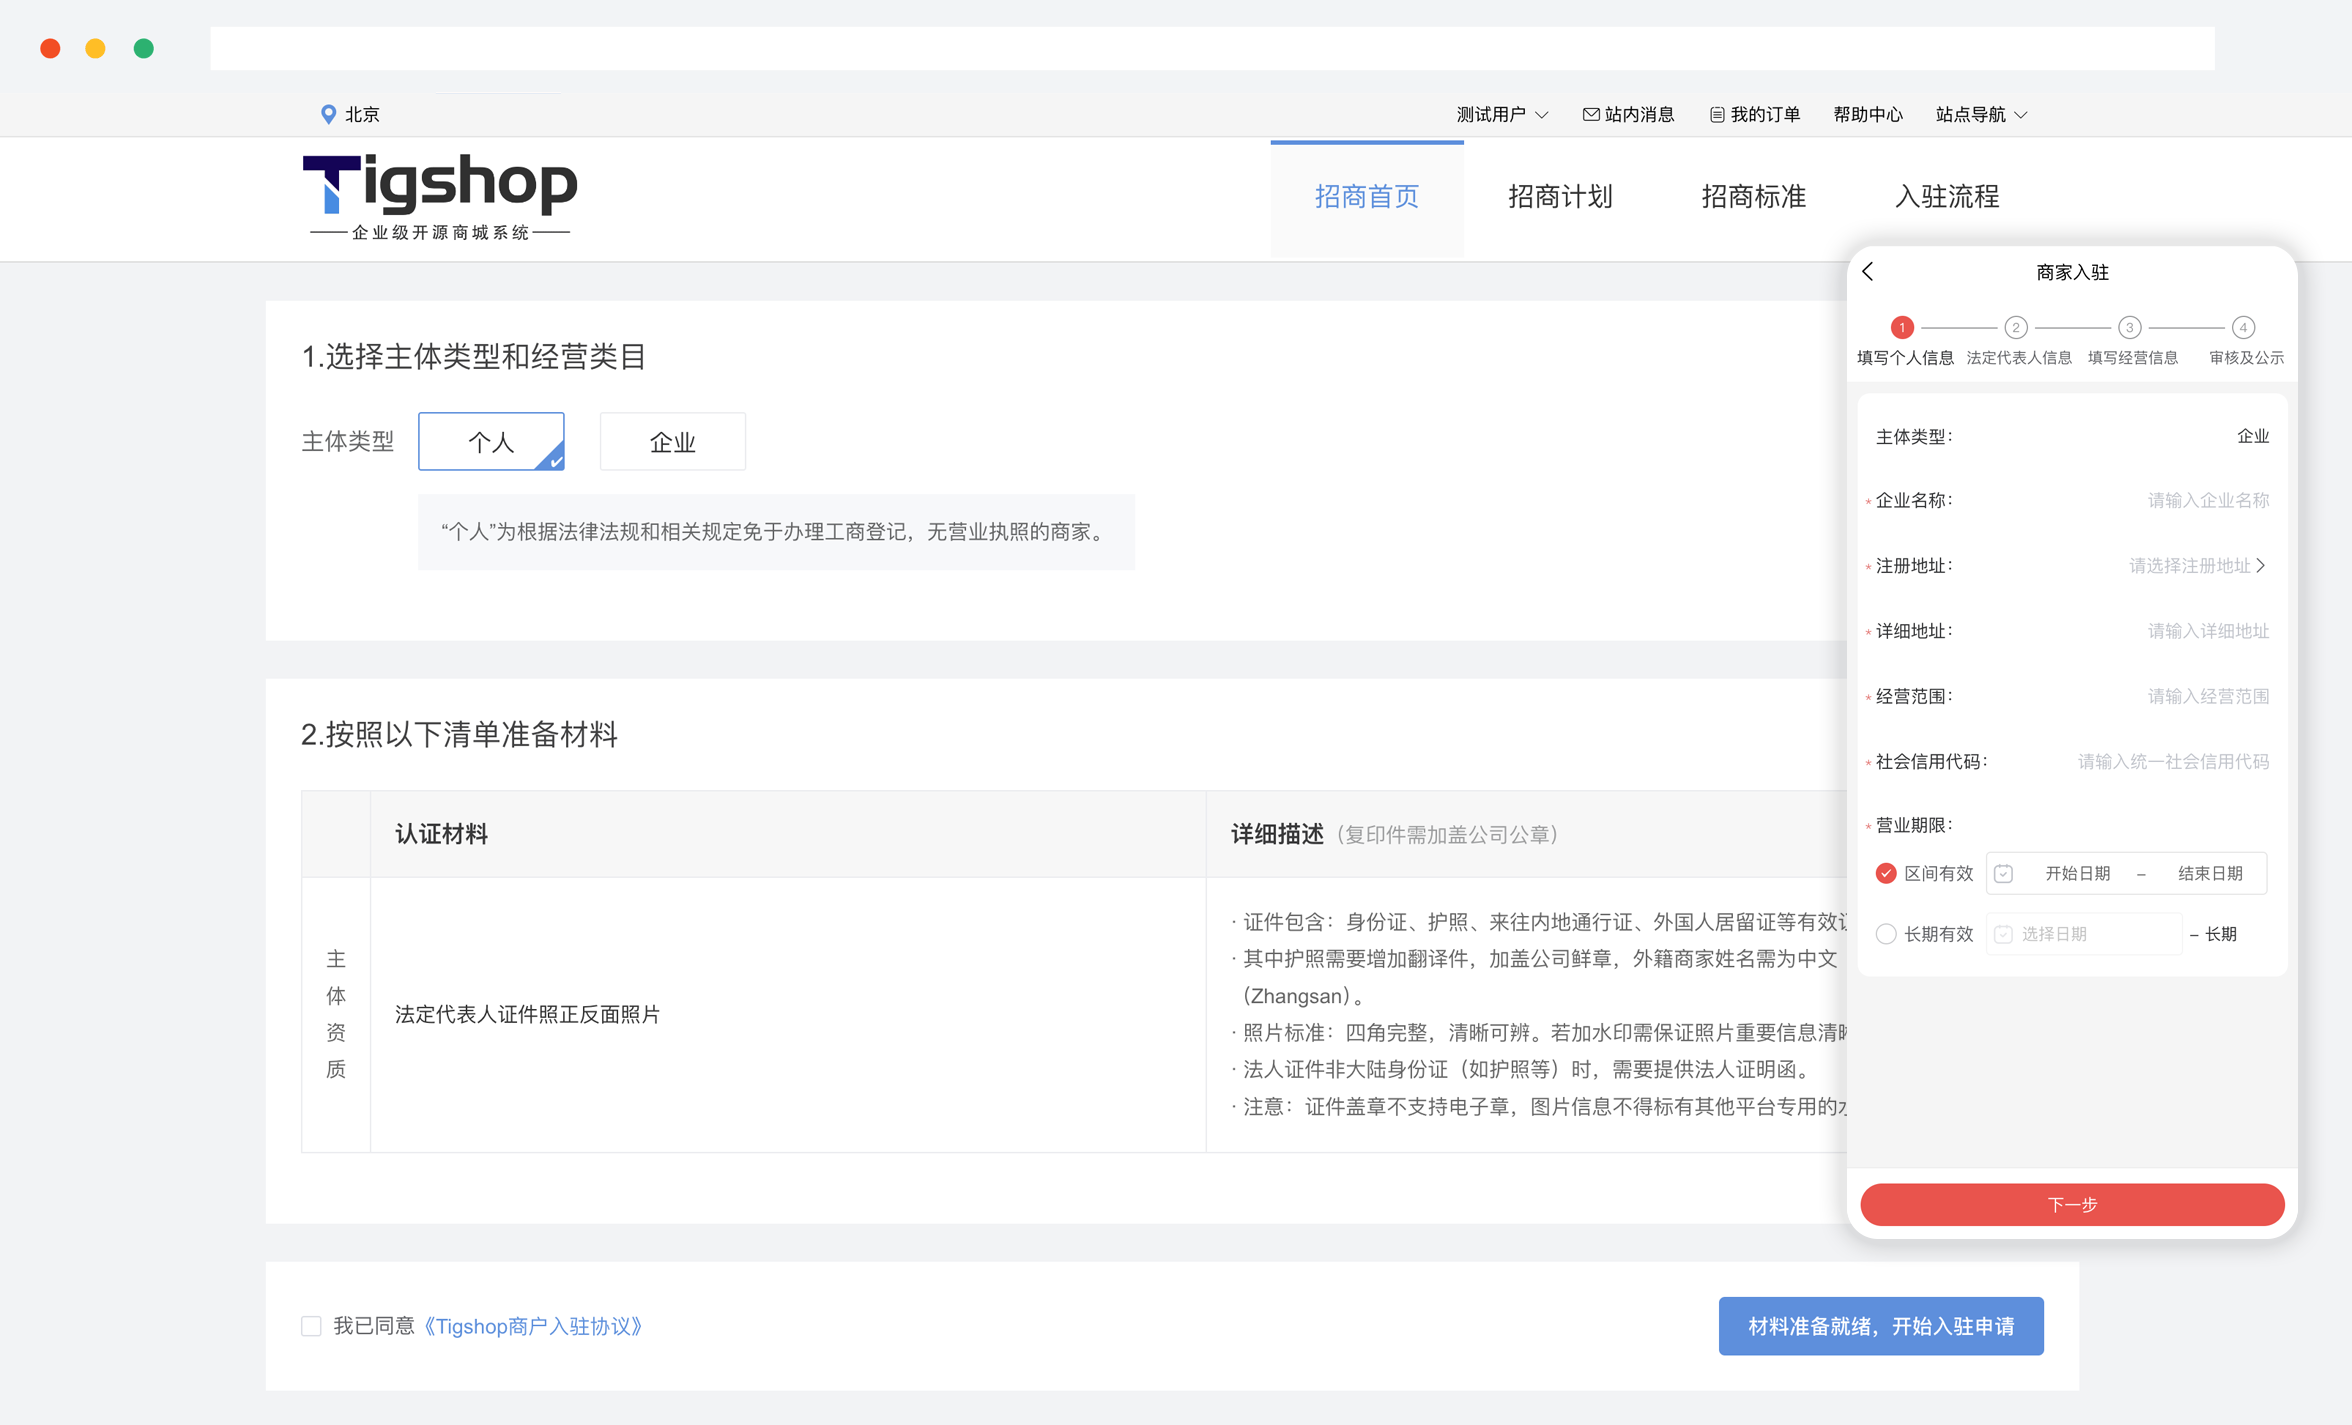Screen dimensions: 2352x1425
Task: Click the 结束日期 date field
Action: (x=2210, y=873)
